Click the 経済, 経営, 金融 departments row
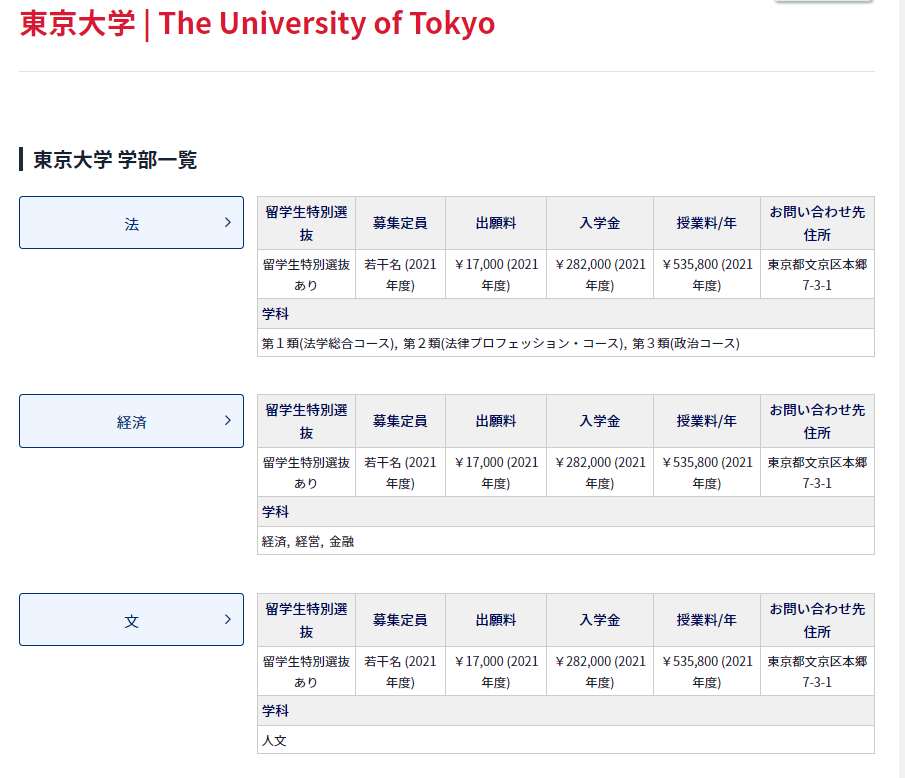This screenshot has width=905, height=778. (566, 541)
